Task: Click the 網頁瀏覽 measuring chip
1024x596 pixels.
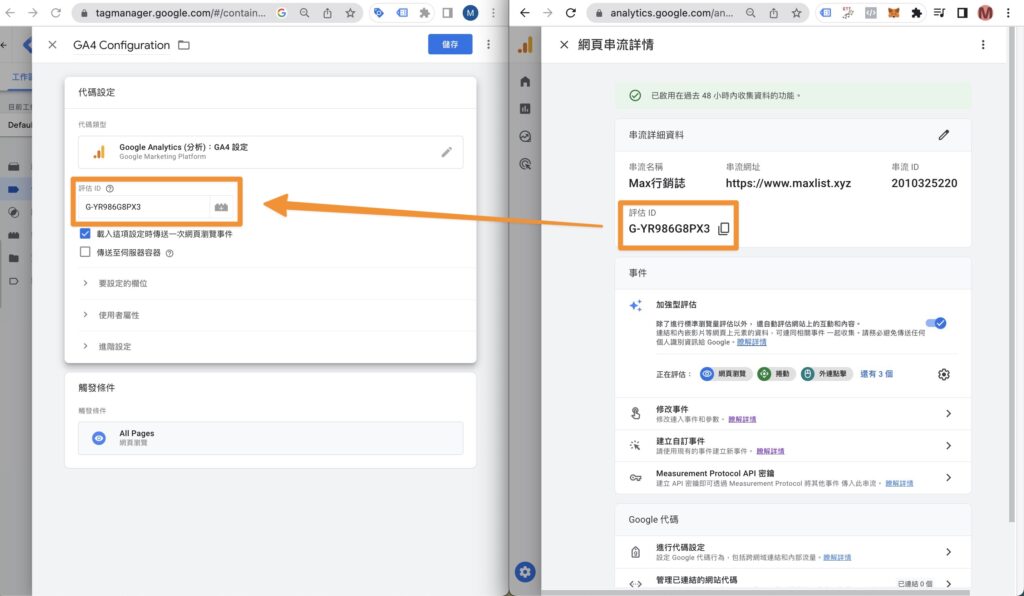Action: pos(724,374)
